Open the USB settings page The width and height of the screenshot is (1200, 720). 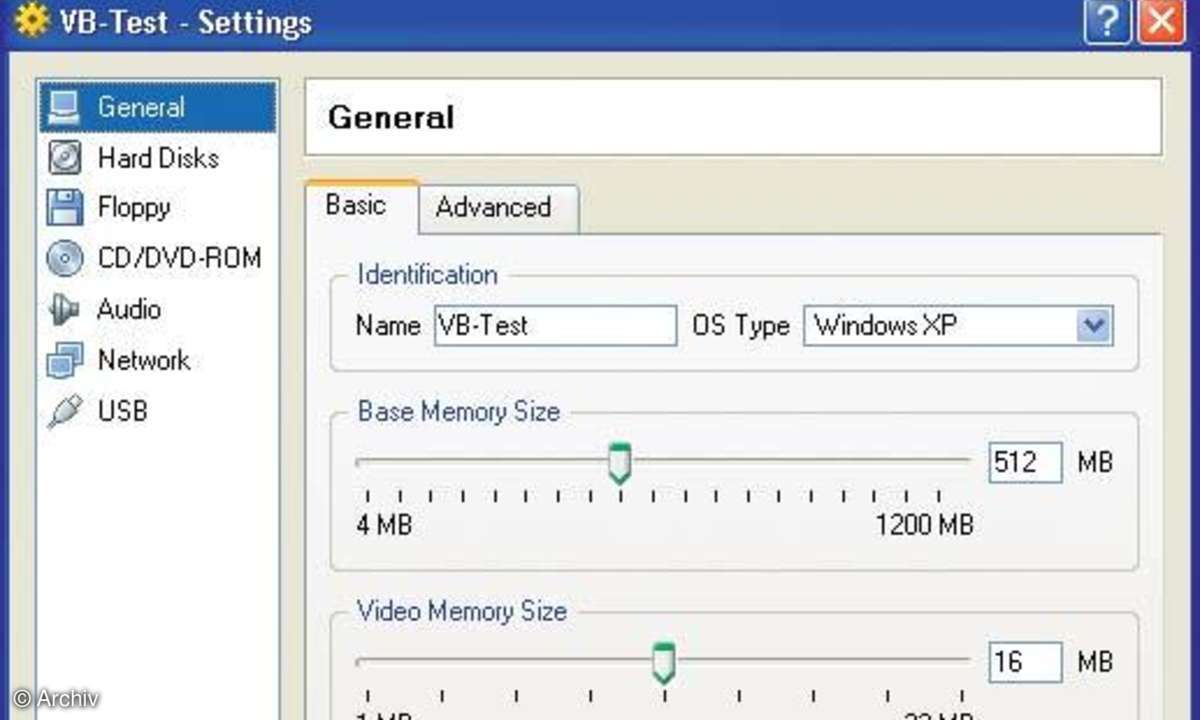tap(122, 411)
